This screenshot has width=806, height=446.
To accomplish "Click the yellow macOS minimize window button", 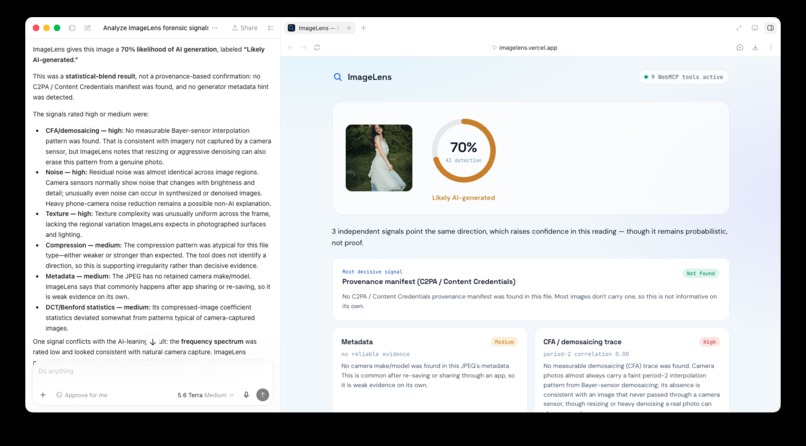I will (x=46, y=28).
